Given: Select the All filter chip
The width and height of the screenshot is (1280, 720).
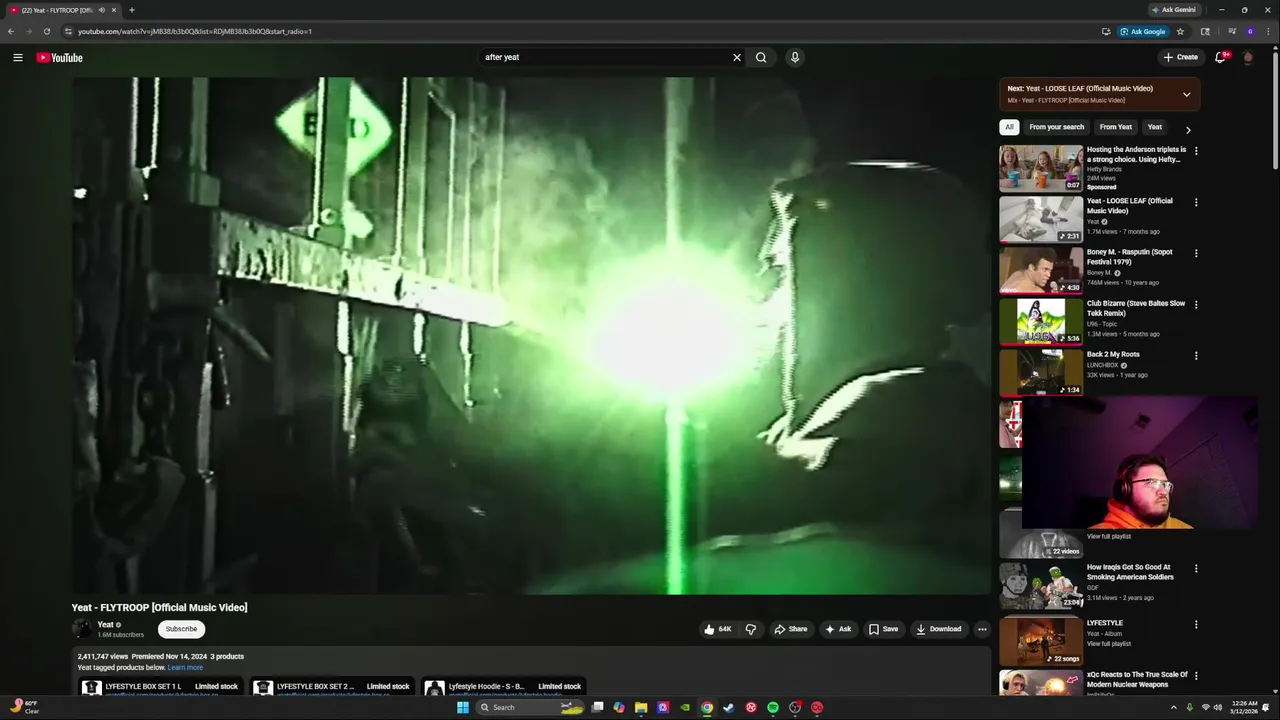Looking at the screenshot, I should 1009,127.
